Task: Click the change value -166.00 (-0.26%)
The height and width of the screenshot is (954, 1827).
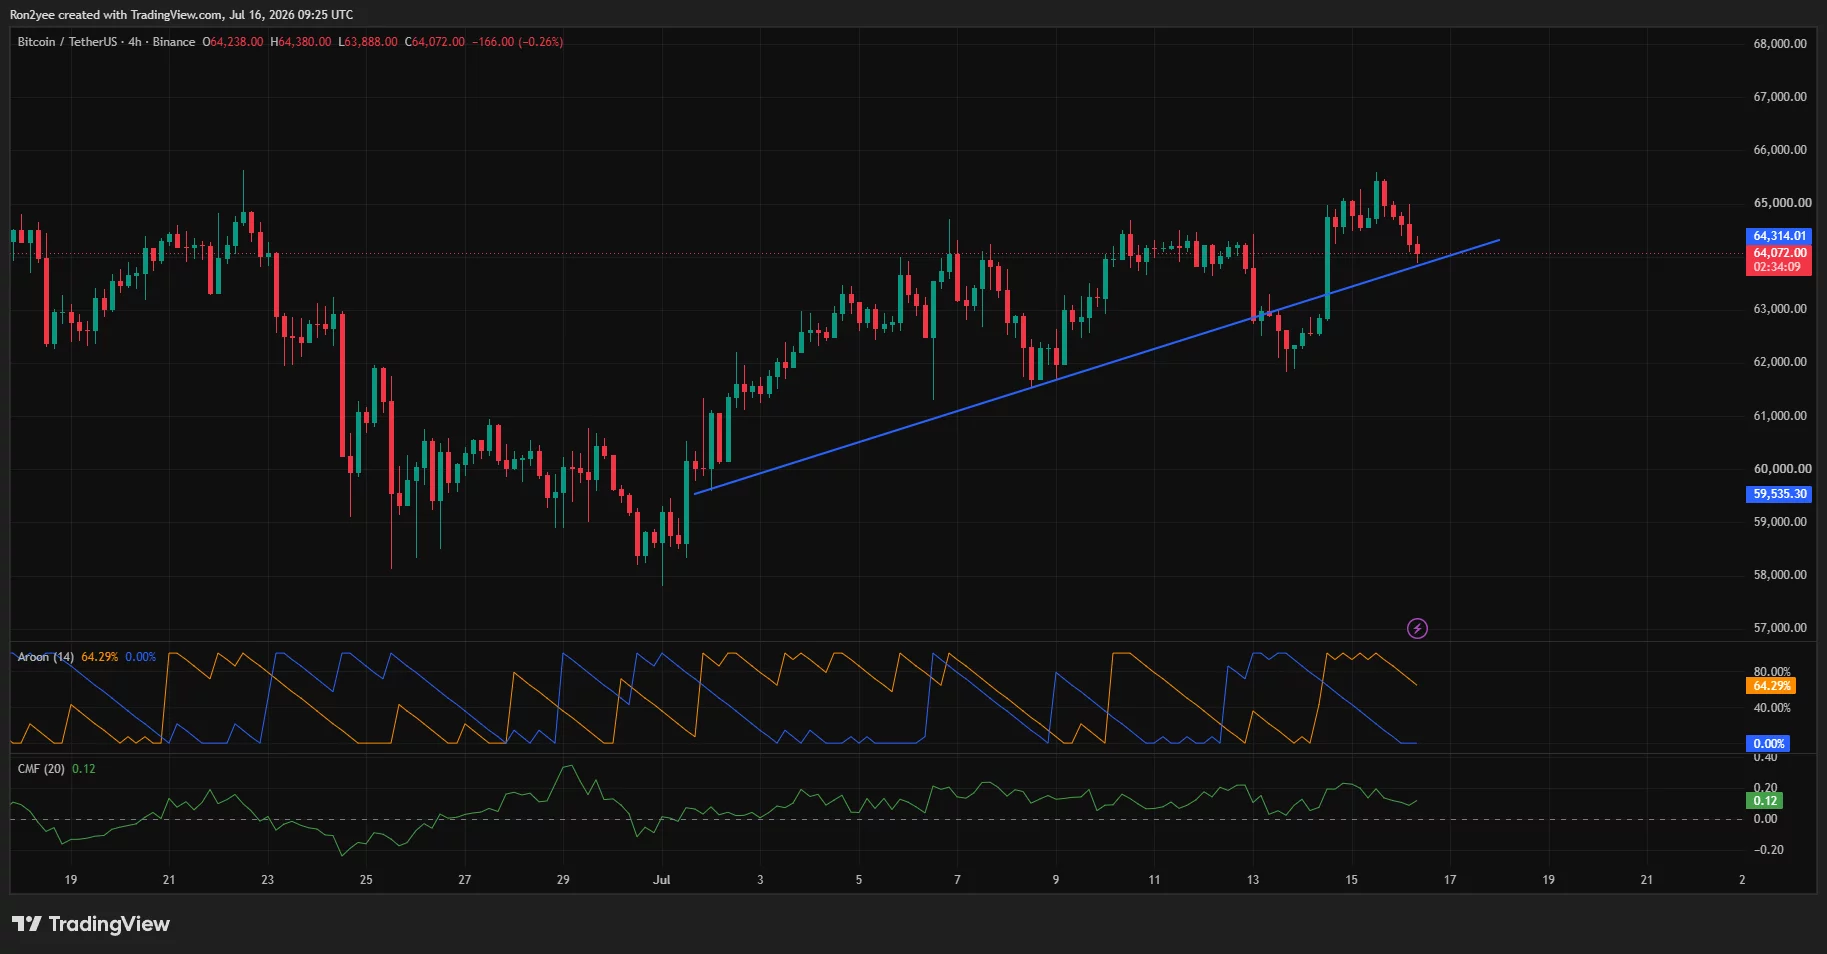Action: [518, 42]
